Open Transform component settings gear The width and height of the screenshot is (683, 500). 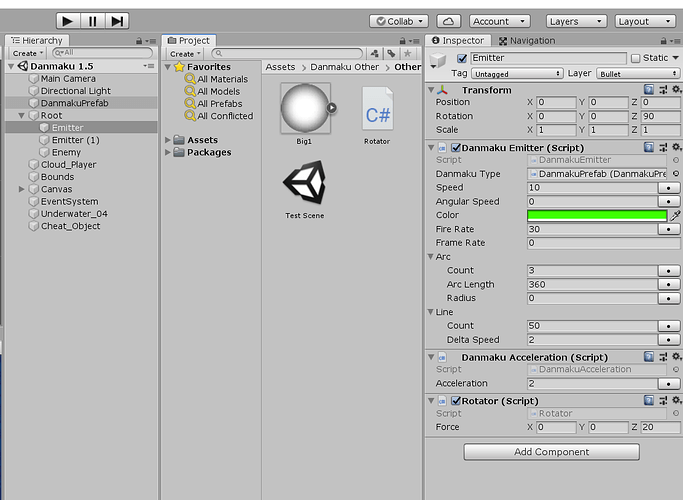tap(676, 89)
